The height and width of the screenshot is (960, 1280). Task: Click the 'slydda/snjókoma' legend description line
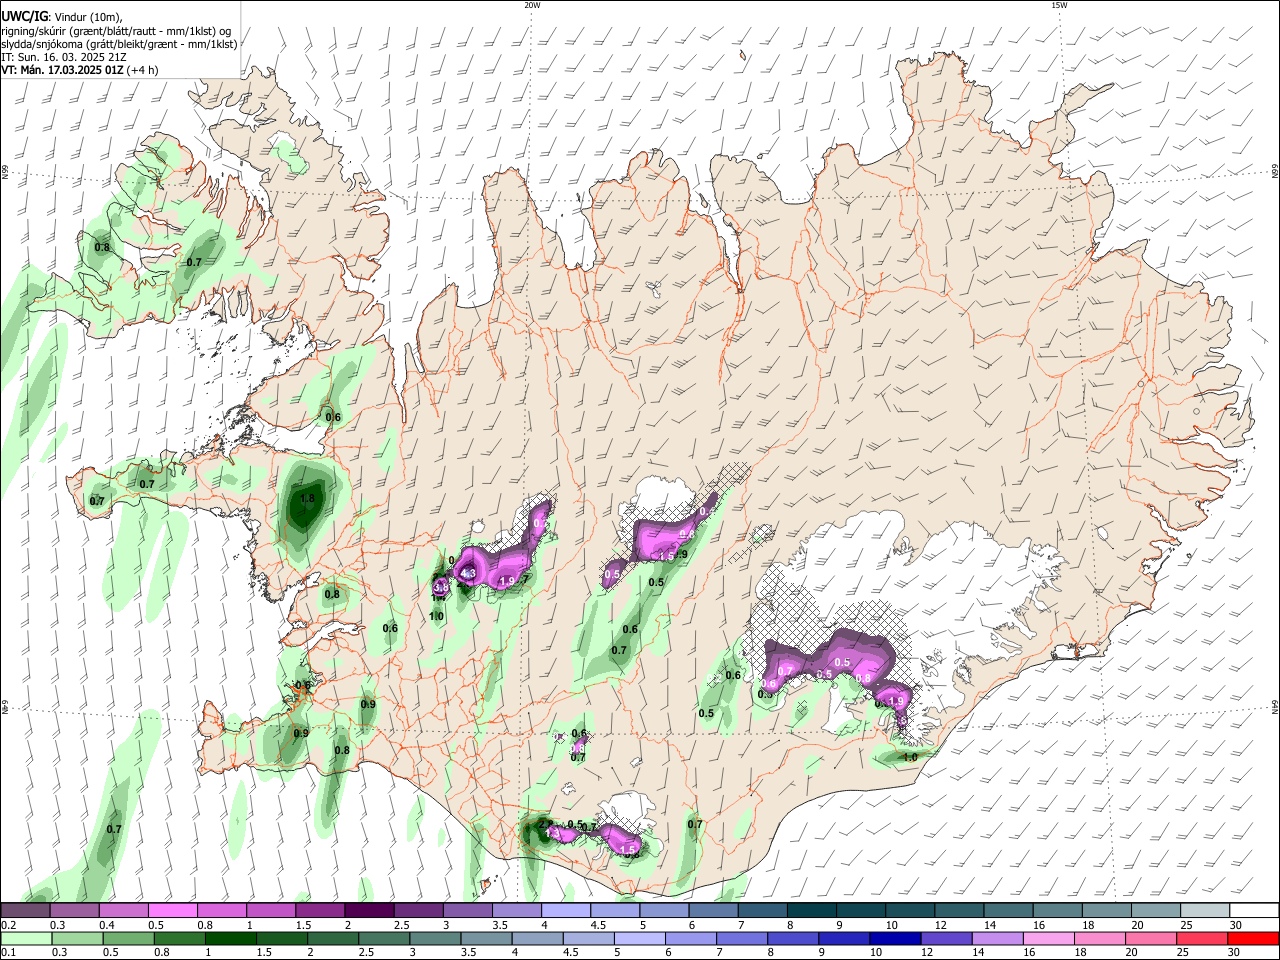(119, 44)
